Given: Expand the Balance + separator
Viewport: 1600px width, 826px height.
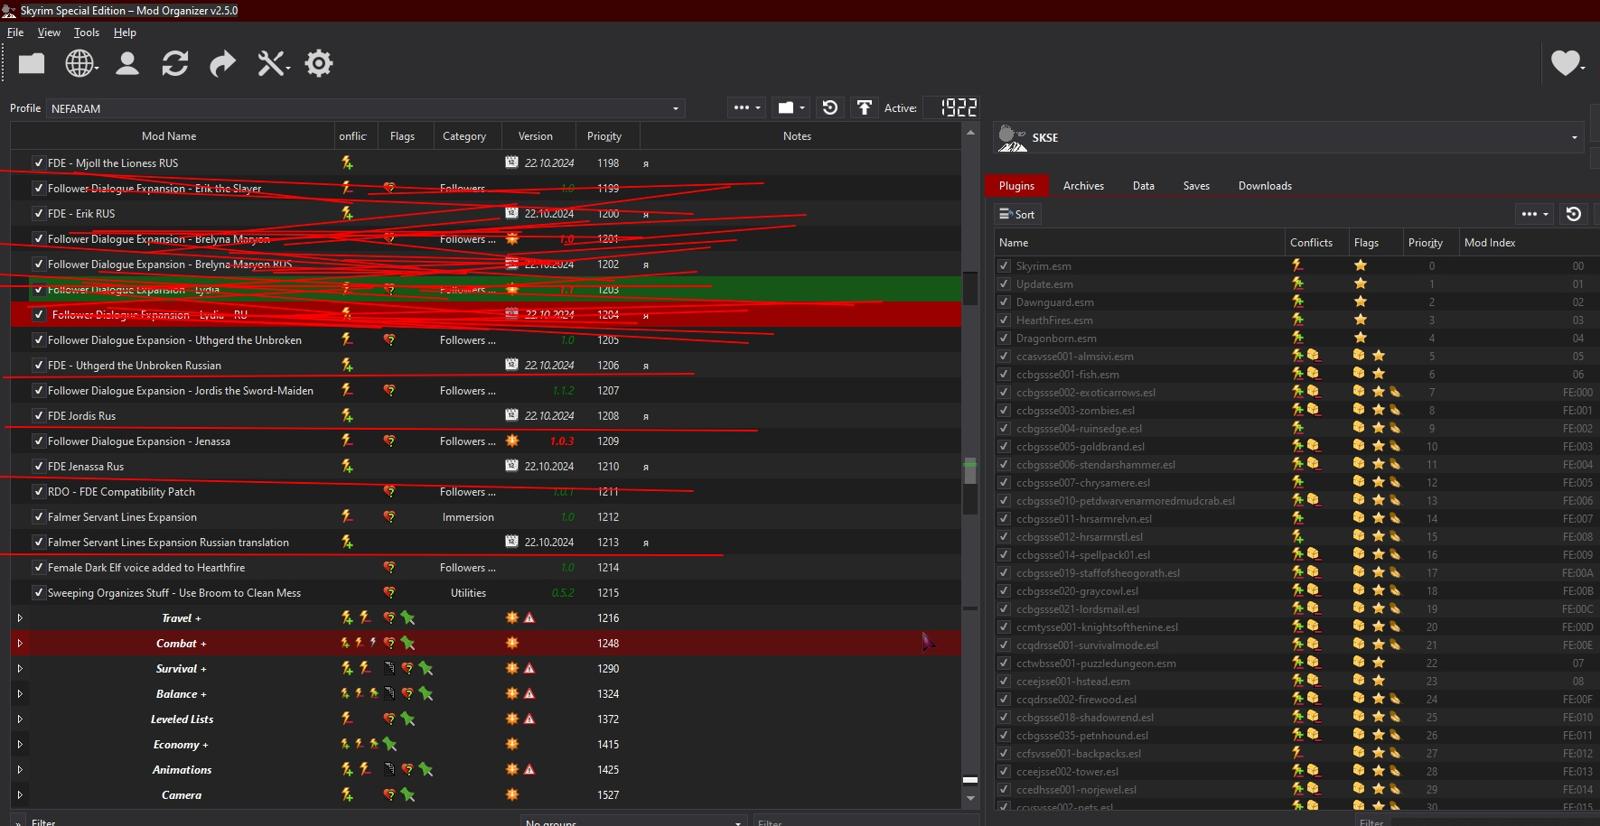Looking at the screenshot, I should point(19,694).
